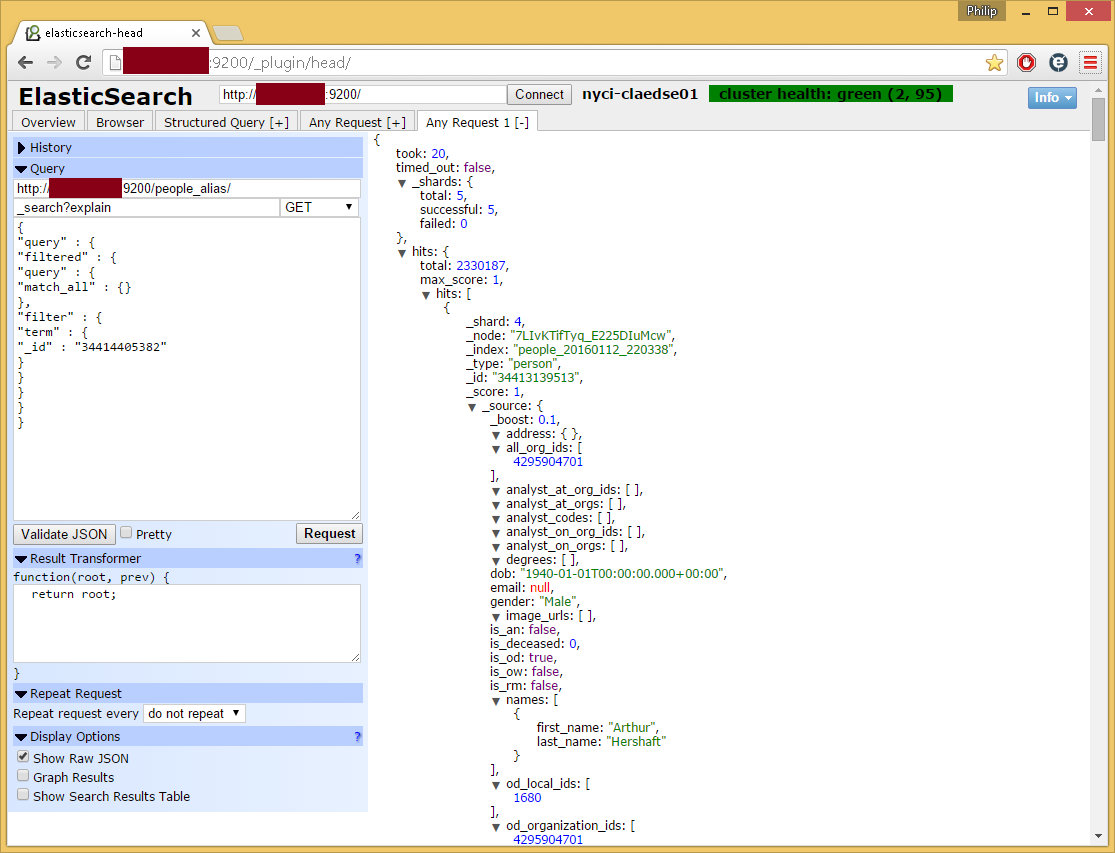Collapse the names array node

click(496, 702)
